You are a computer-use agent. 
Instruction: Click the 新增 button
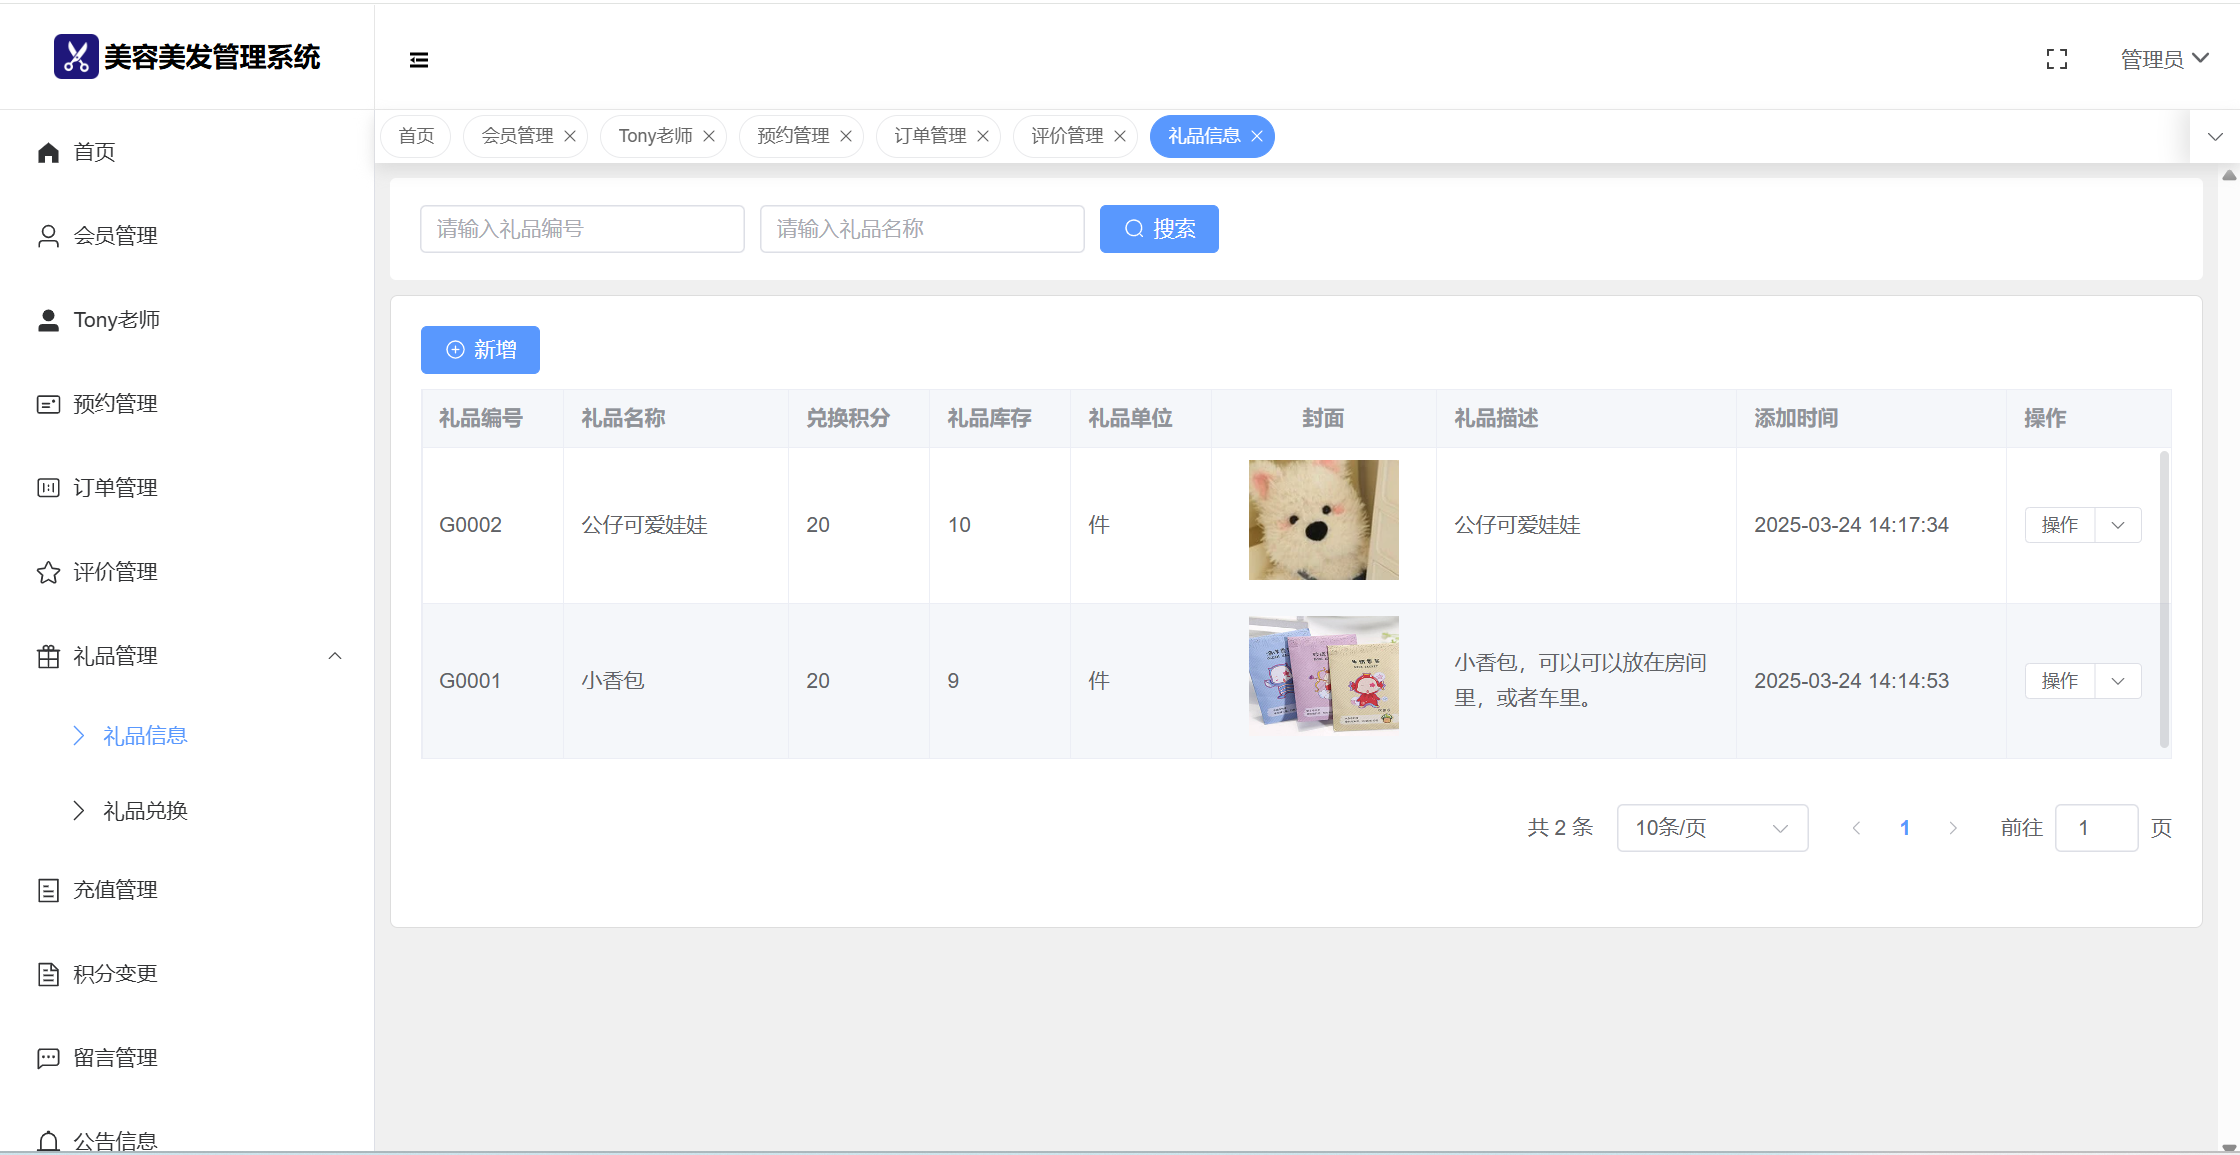(x=480, y=350)
